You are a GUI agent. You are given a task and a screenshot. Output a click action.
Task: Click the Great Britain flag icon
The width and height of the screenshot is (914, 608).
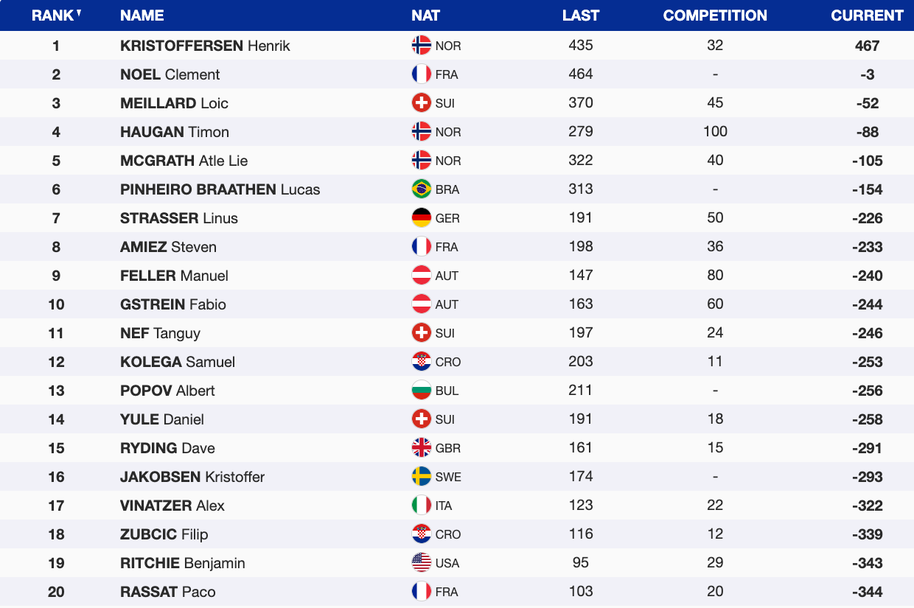(421, 448)
